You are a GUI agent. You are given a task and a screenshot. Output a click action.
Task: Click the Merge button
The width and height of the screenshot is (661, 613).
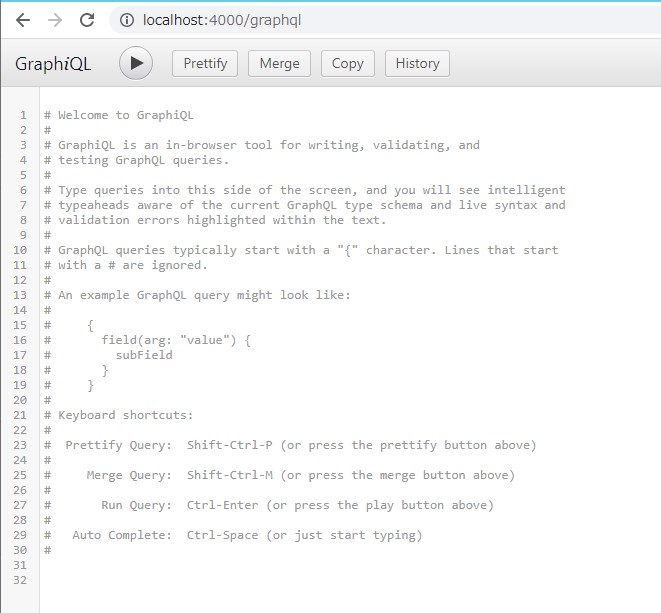click(x=279, y=64)
